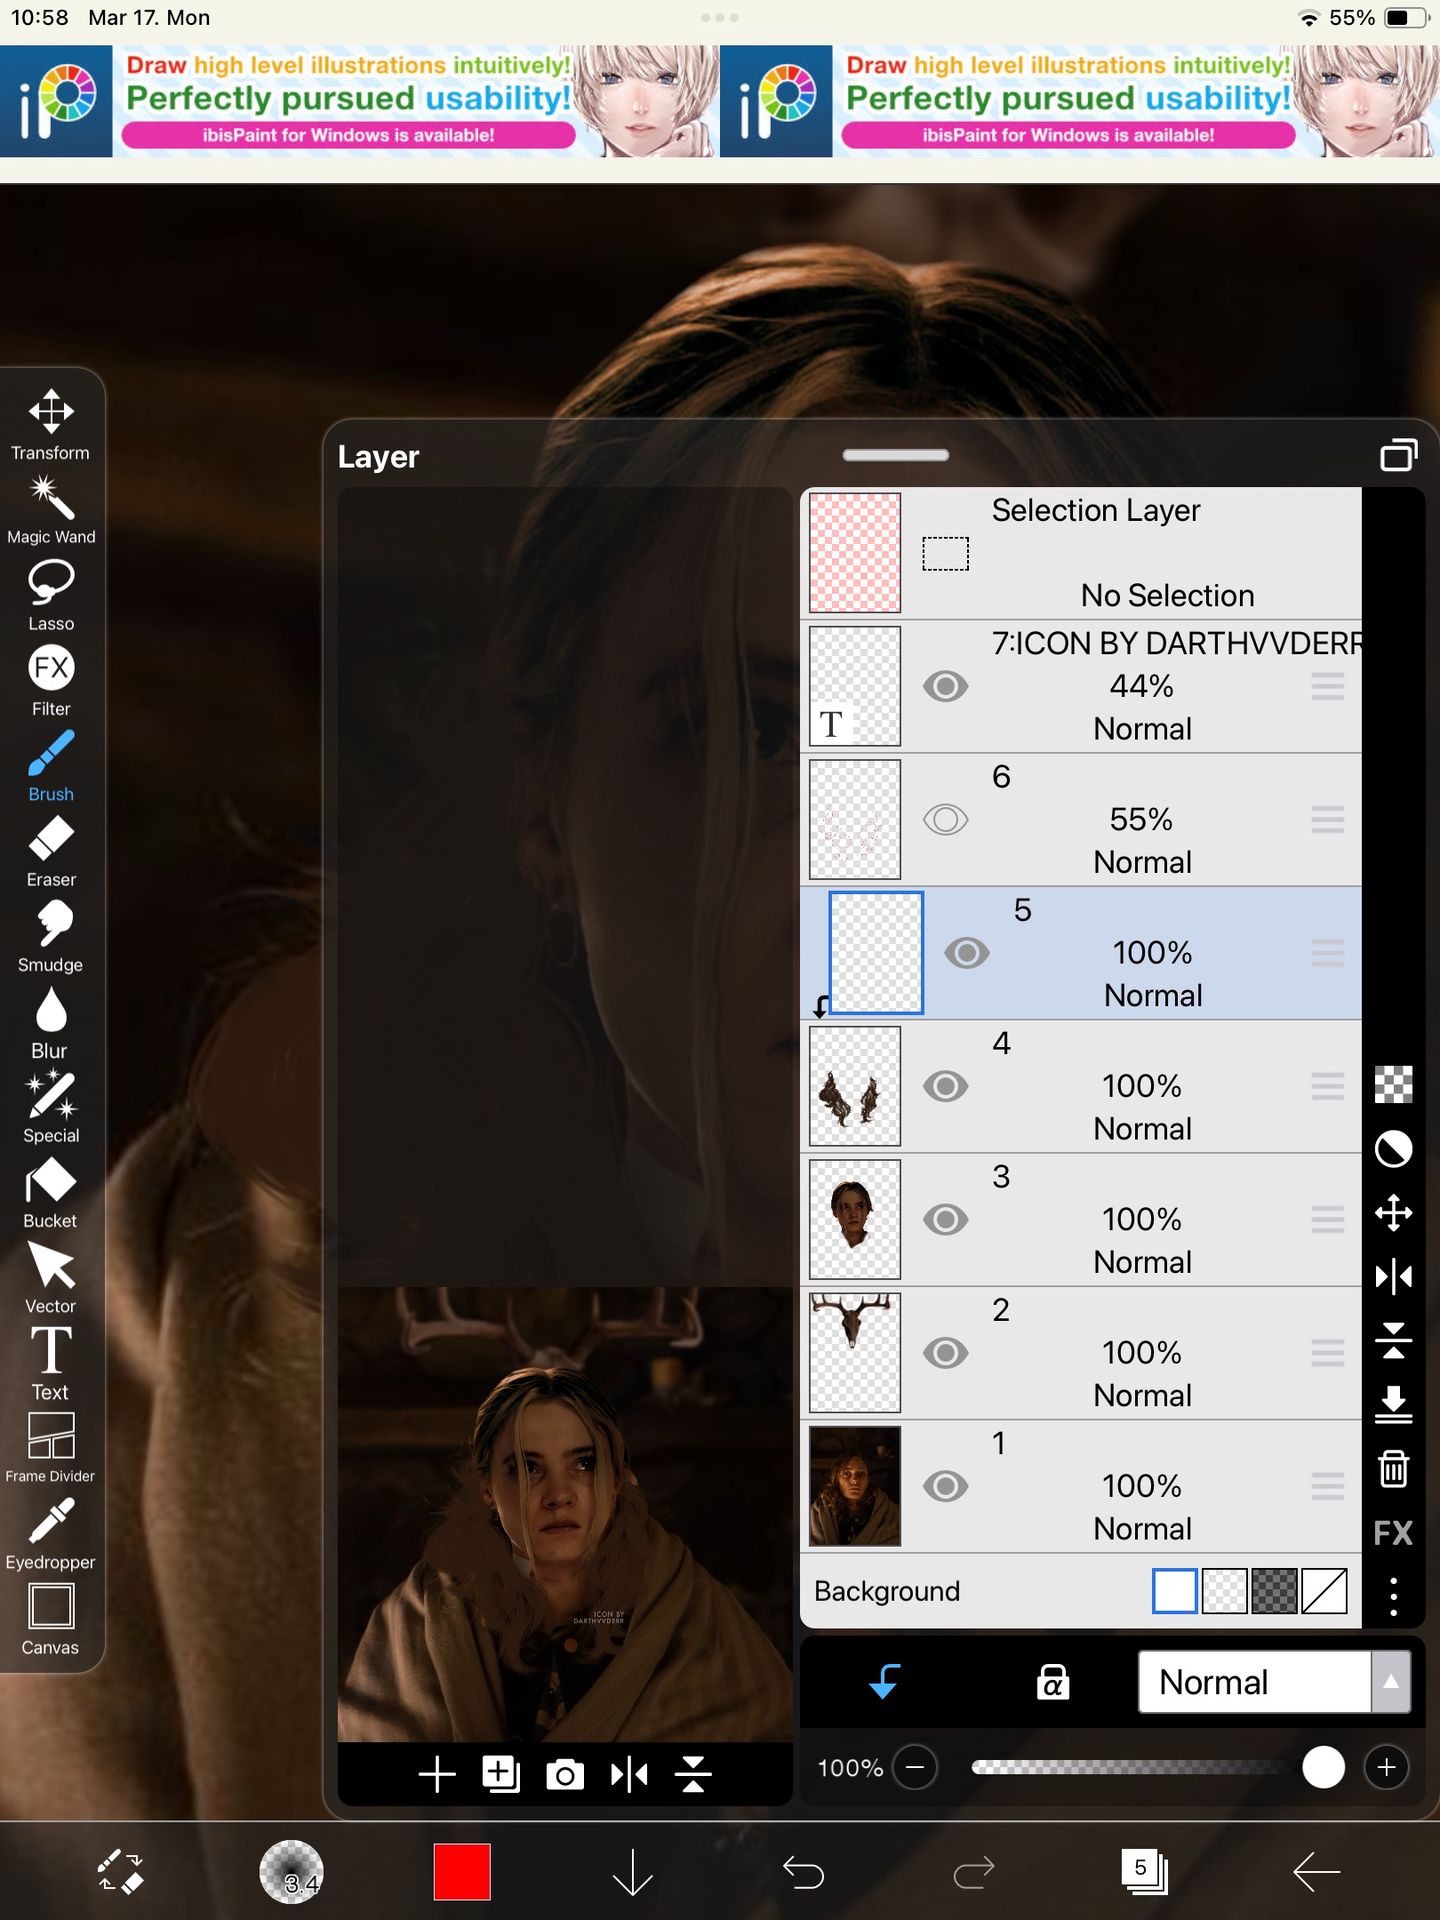Undo the last action
The image size is (1440, 1920).
pos(803,1871)
